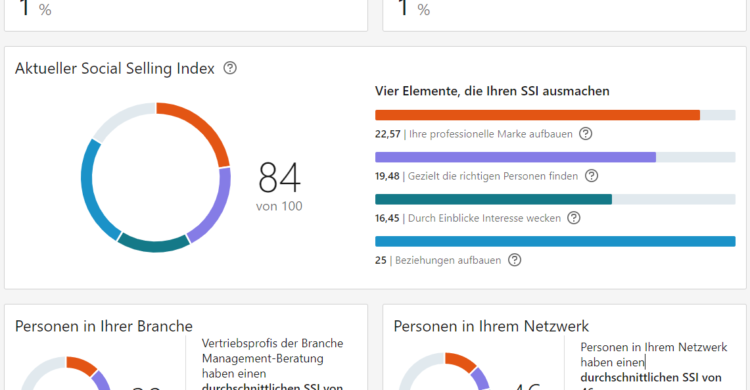Open help icon for Ihre professionelle Marke aufbauen
The width and height of the screenshot is (750, 390).
point(585,134)
